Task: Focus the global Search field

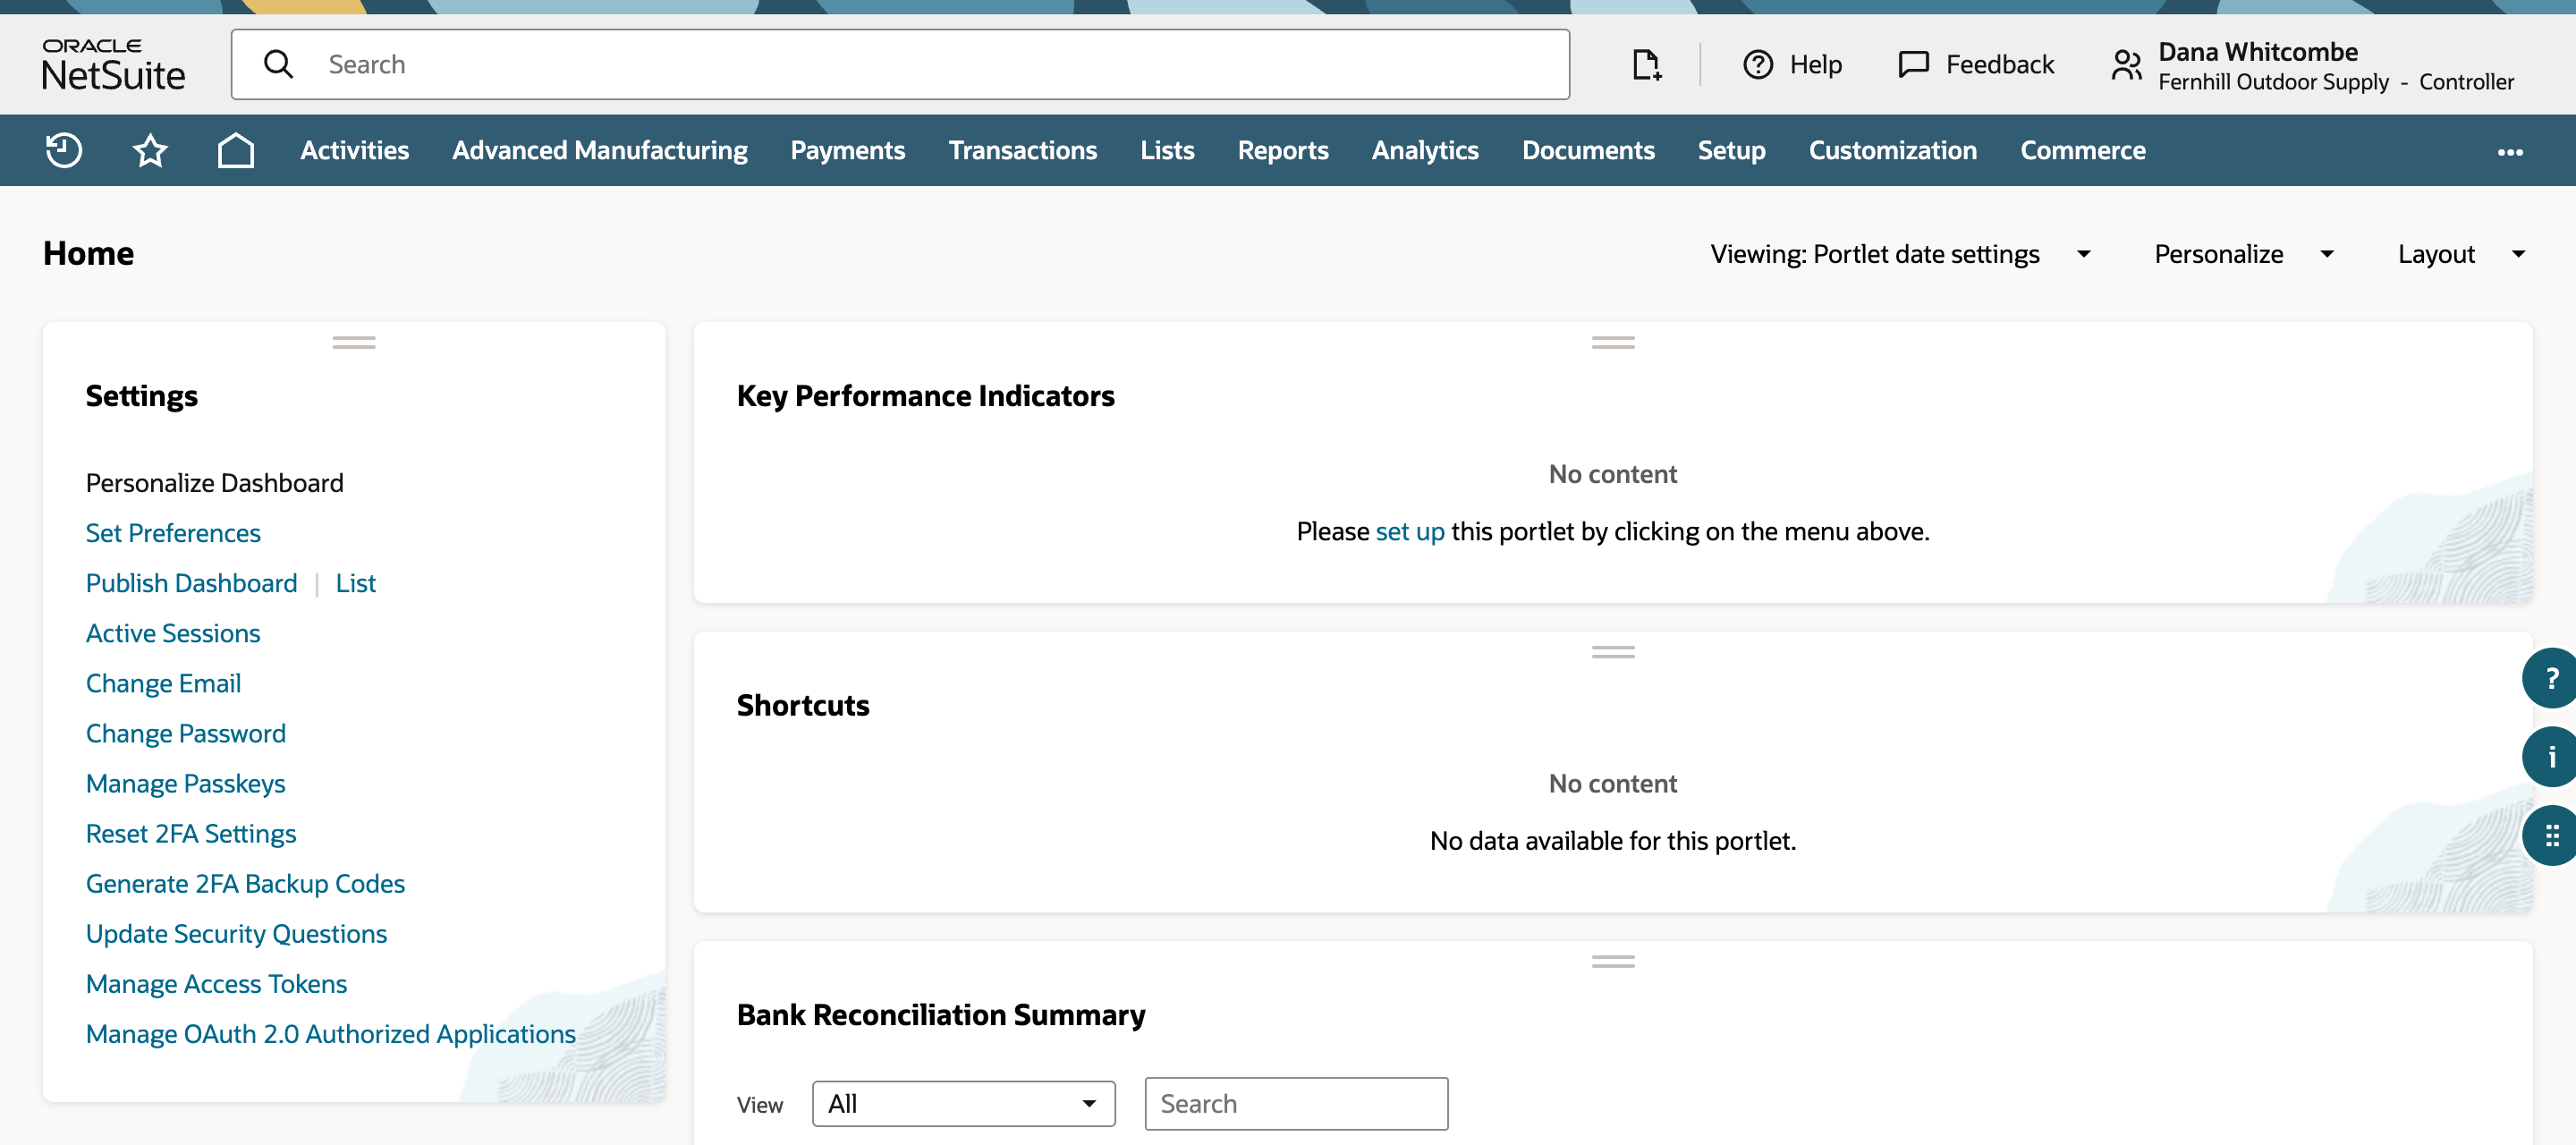Action: (900, 65)
